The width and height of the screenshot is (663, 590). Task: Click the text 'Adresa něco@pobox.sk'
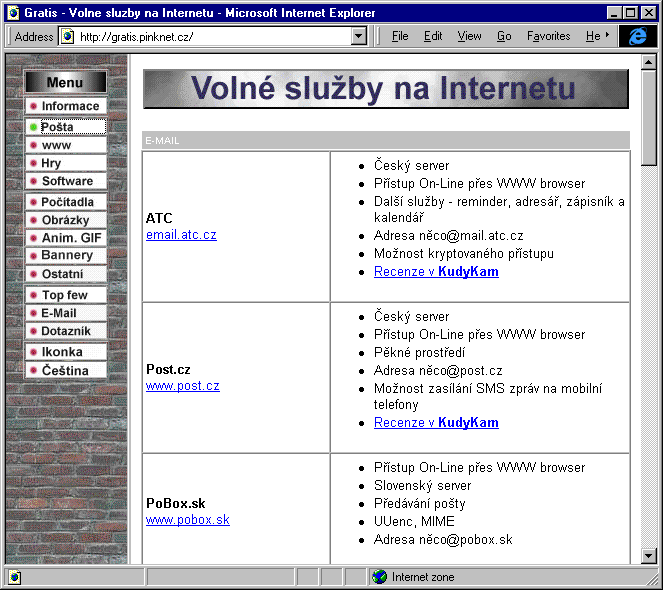[443, 540]
